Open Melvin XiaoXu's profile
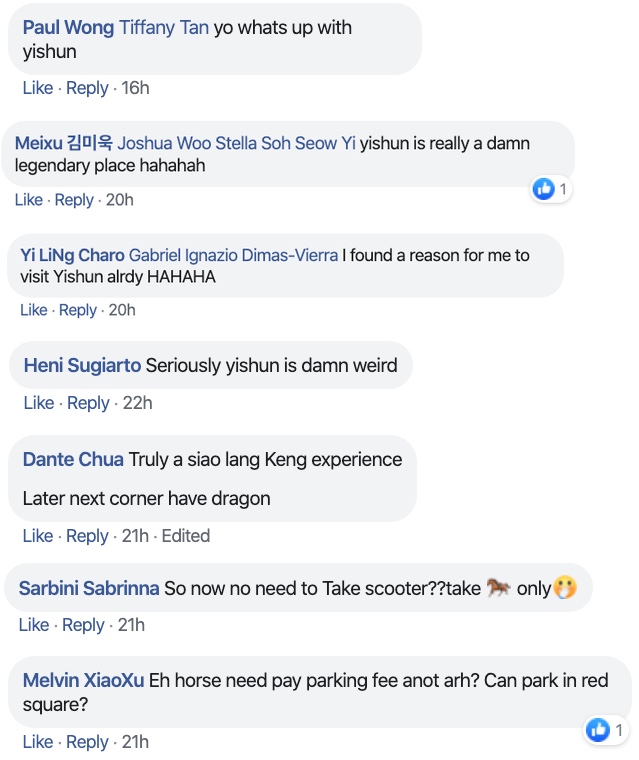Viewport: 639px width, 760px height. [x=83, y=681]
